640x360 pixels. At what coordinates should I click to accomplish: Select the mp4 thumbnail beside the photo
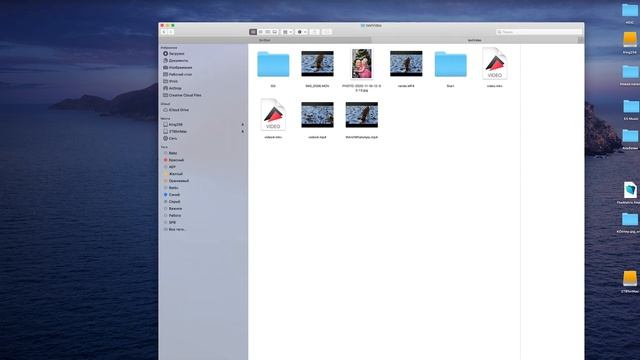click(x=406, y=64)
